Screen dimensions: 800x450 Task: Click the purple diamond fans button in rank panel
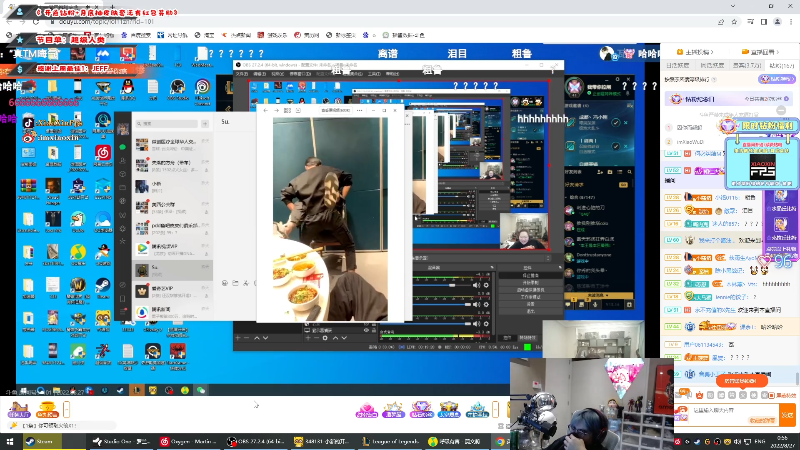coord(777,79)
